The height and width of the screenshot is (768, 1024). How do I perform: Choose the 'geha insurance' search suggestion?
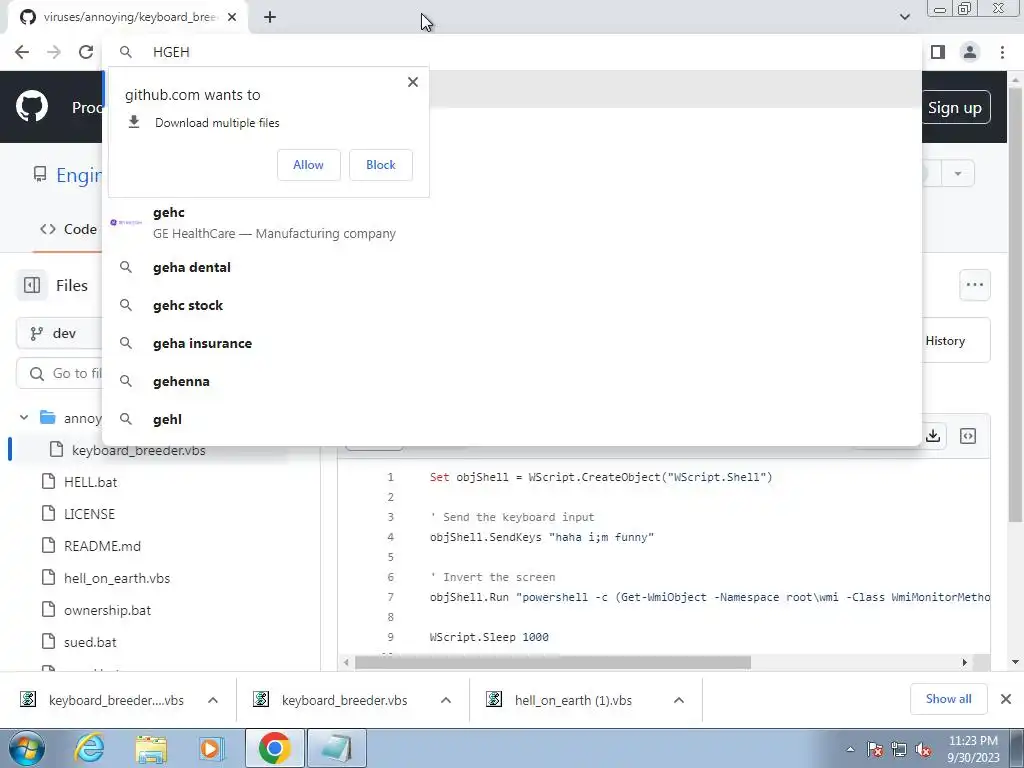tap(512, 343)
